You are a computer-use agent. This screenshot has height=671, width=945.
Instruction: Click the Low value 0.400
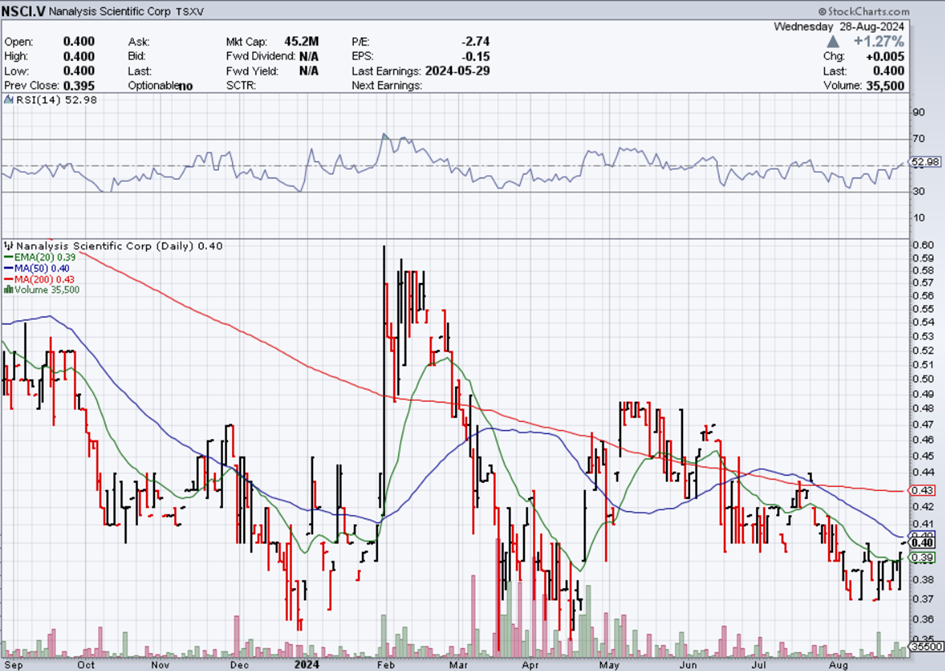point(79,71)
